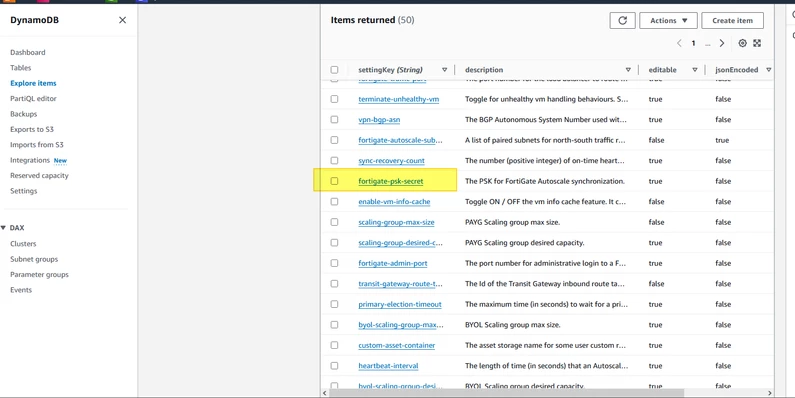Click scroll right arrow of table scrollbar

pyautogui.click(x=770, y=392)
